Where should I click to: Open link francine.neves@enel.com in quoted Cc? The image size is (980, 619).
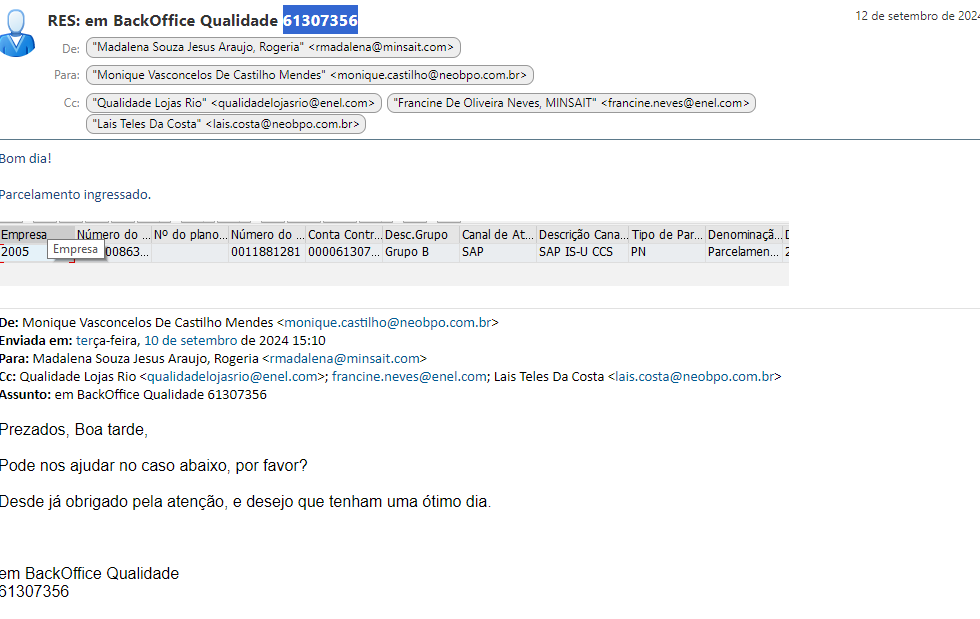[409, 376]
